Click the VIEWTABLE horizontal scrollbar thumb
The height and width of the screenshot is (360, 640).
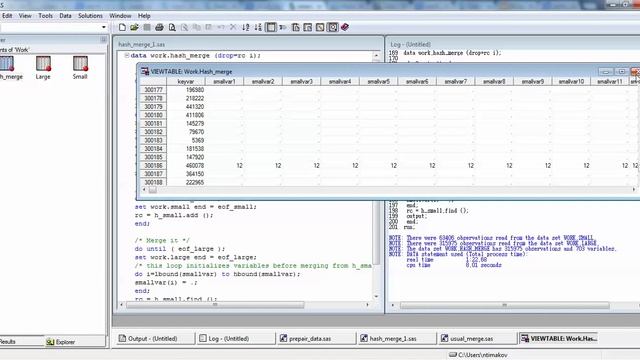[152, 190]
